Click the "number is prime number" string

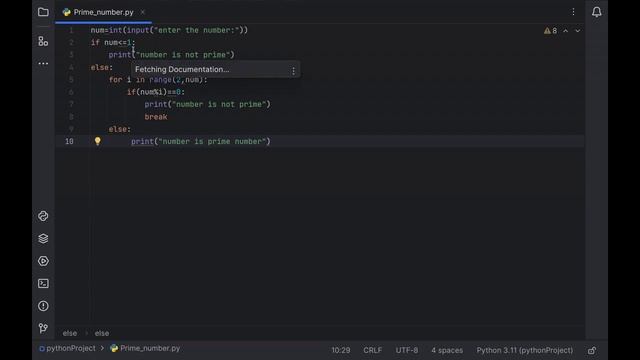[212, 141]
